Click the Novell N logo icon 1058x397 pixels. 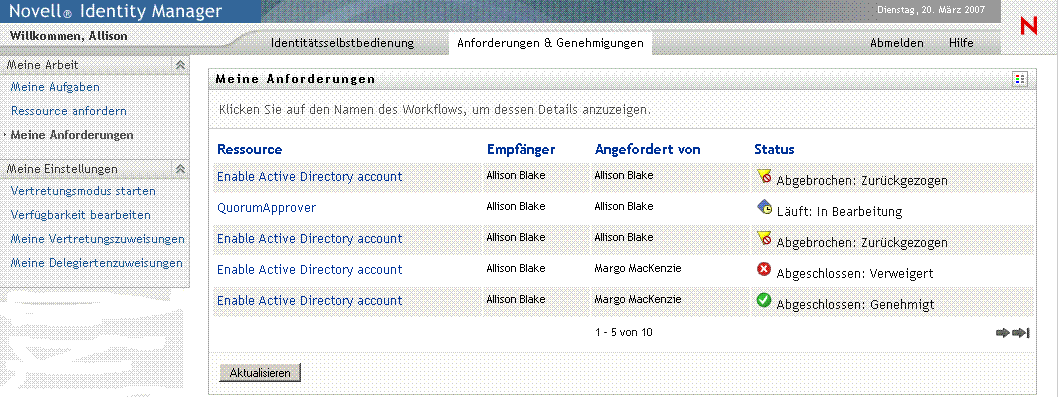pos(1028,26)
